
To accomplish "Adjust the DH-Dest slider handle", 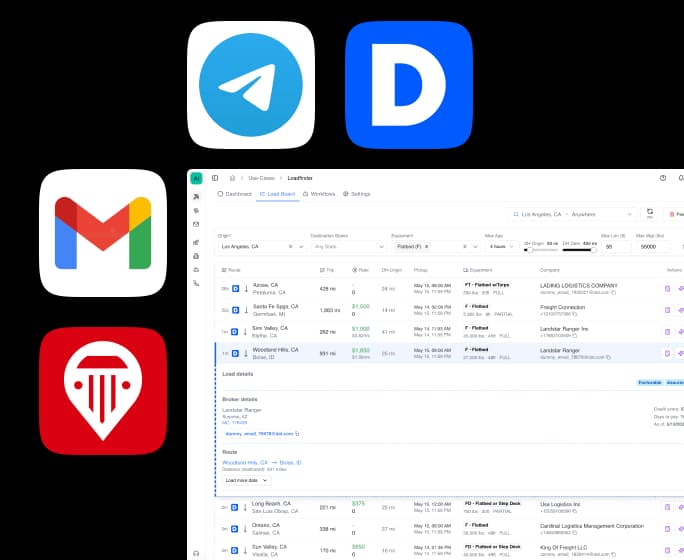I will [593, 250].
